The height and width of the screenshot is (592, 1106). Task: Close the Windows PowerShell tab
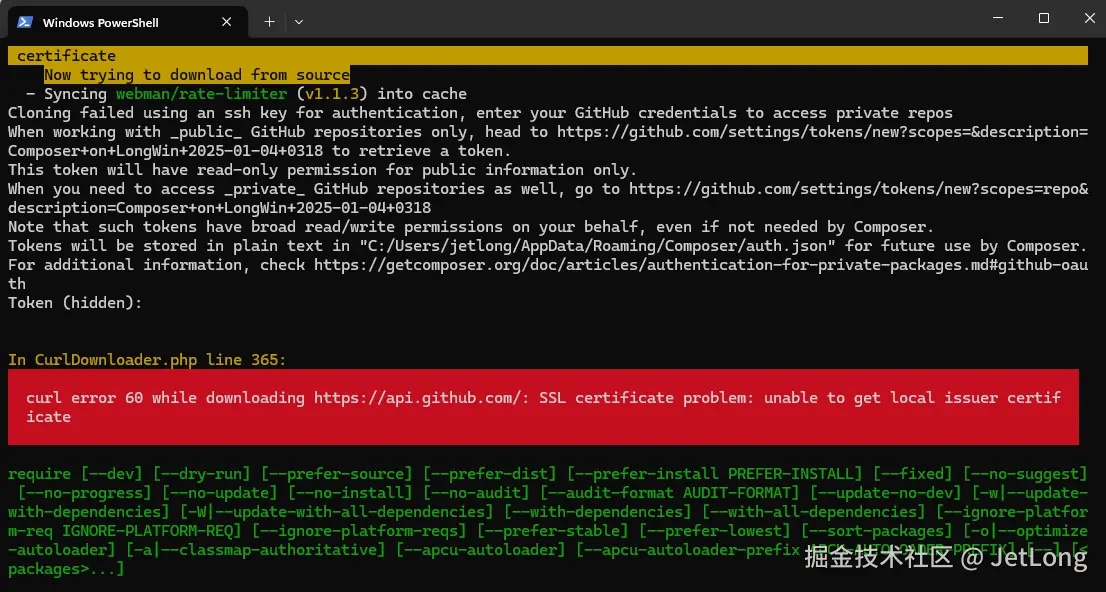pyautogui.click(x=226, y=22)
